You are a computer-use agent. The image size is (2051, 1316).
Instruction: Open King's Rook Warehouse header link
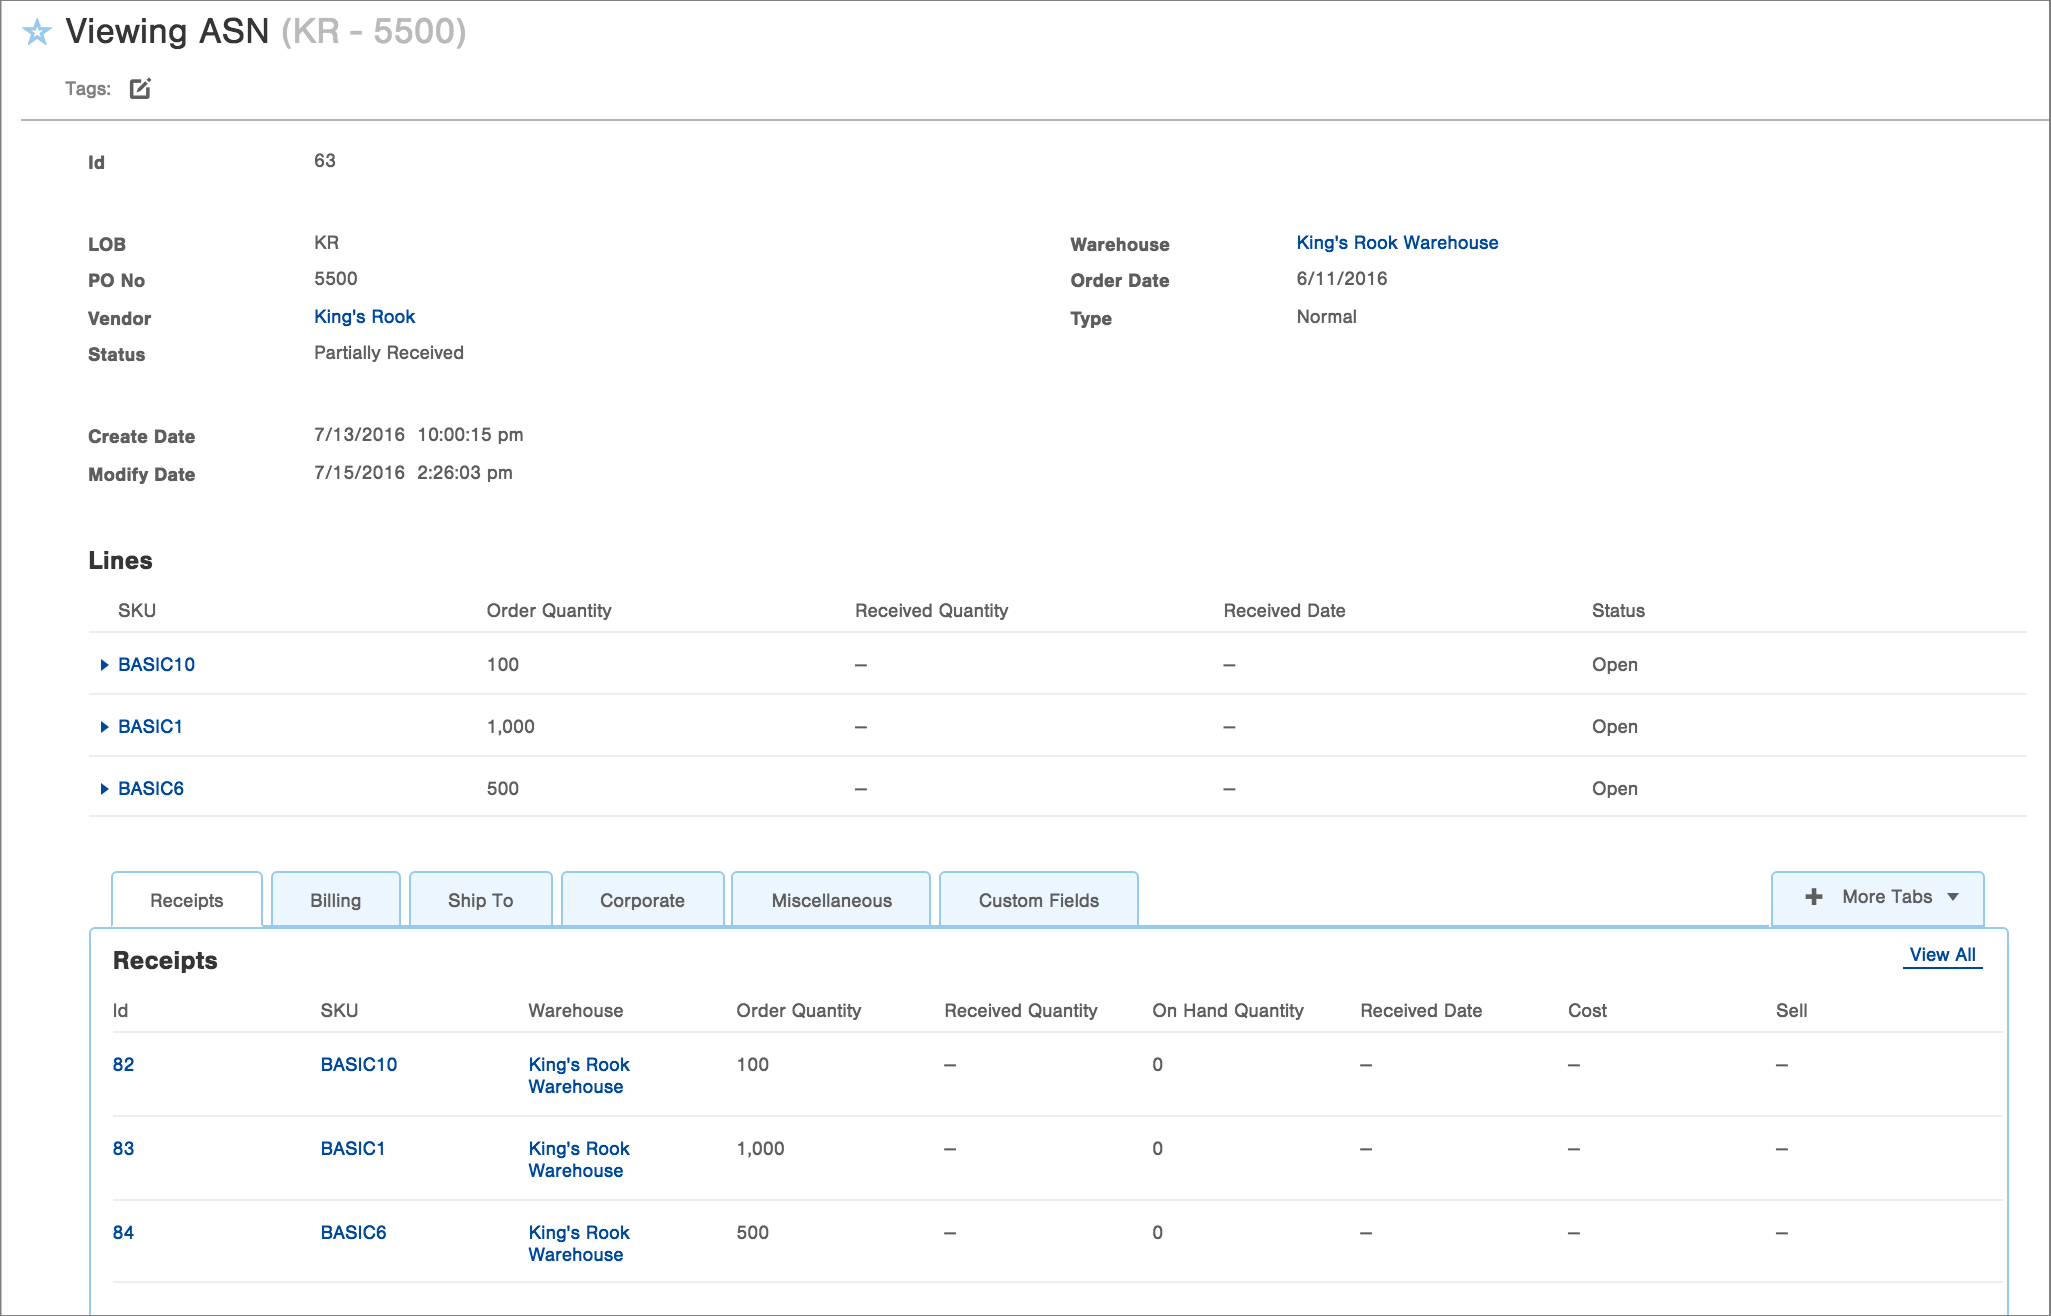(x=1397, y=243)
